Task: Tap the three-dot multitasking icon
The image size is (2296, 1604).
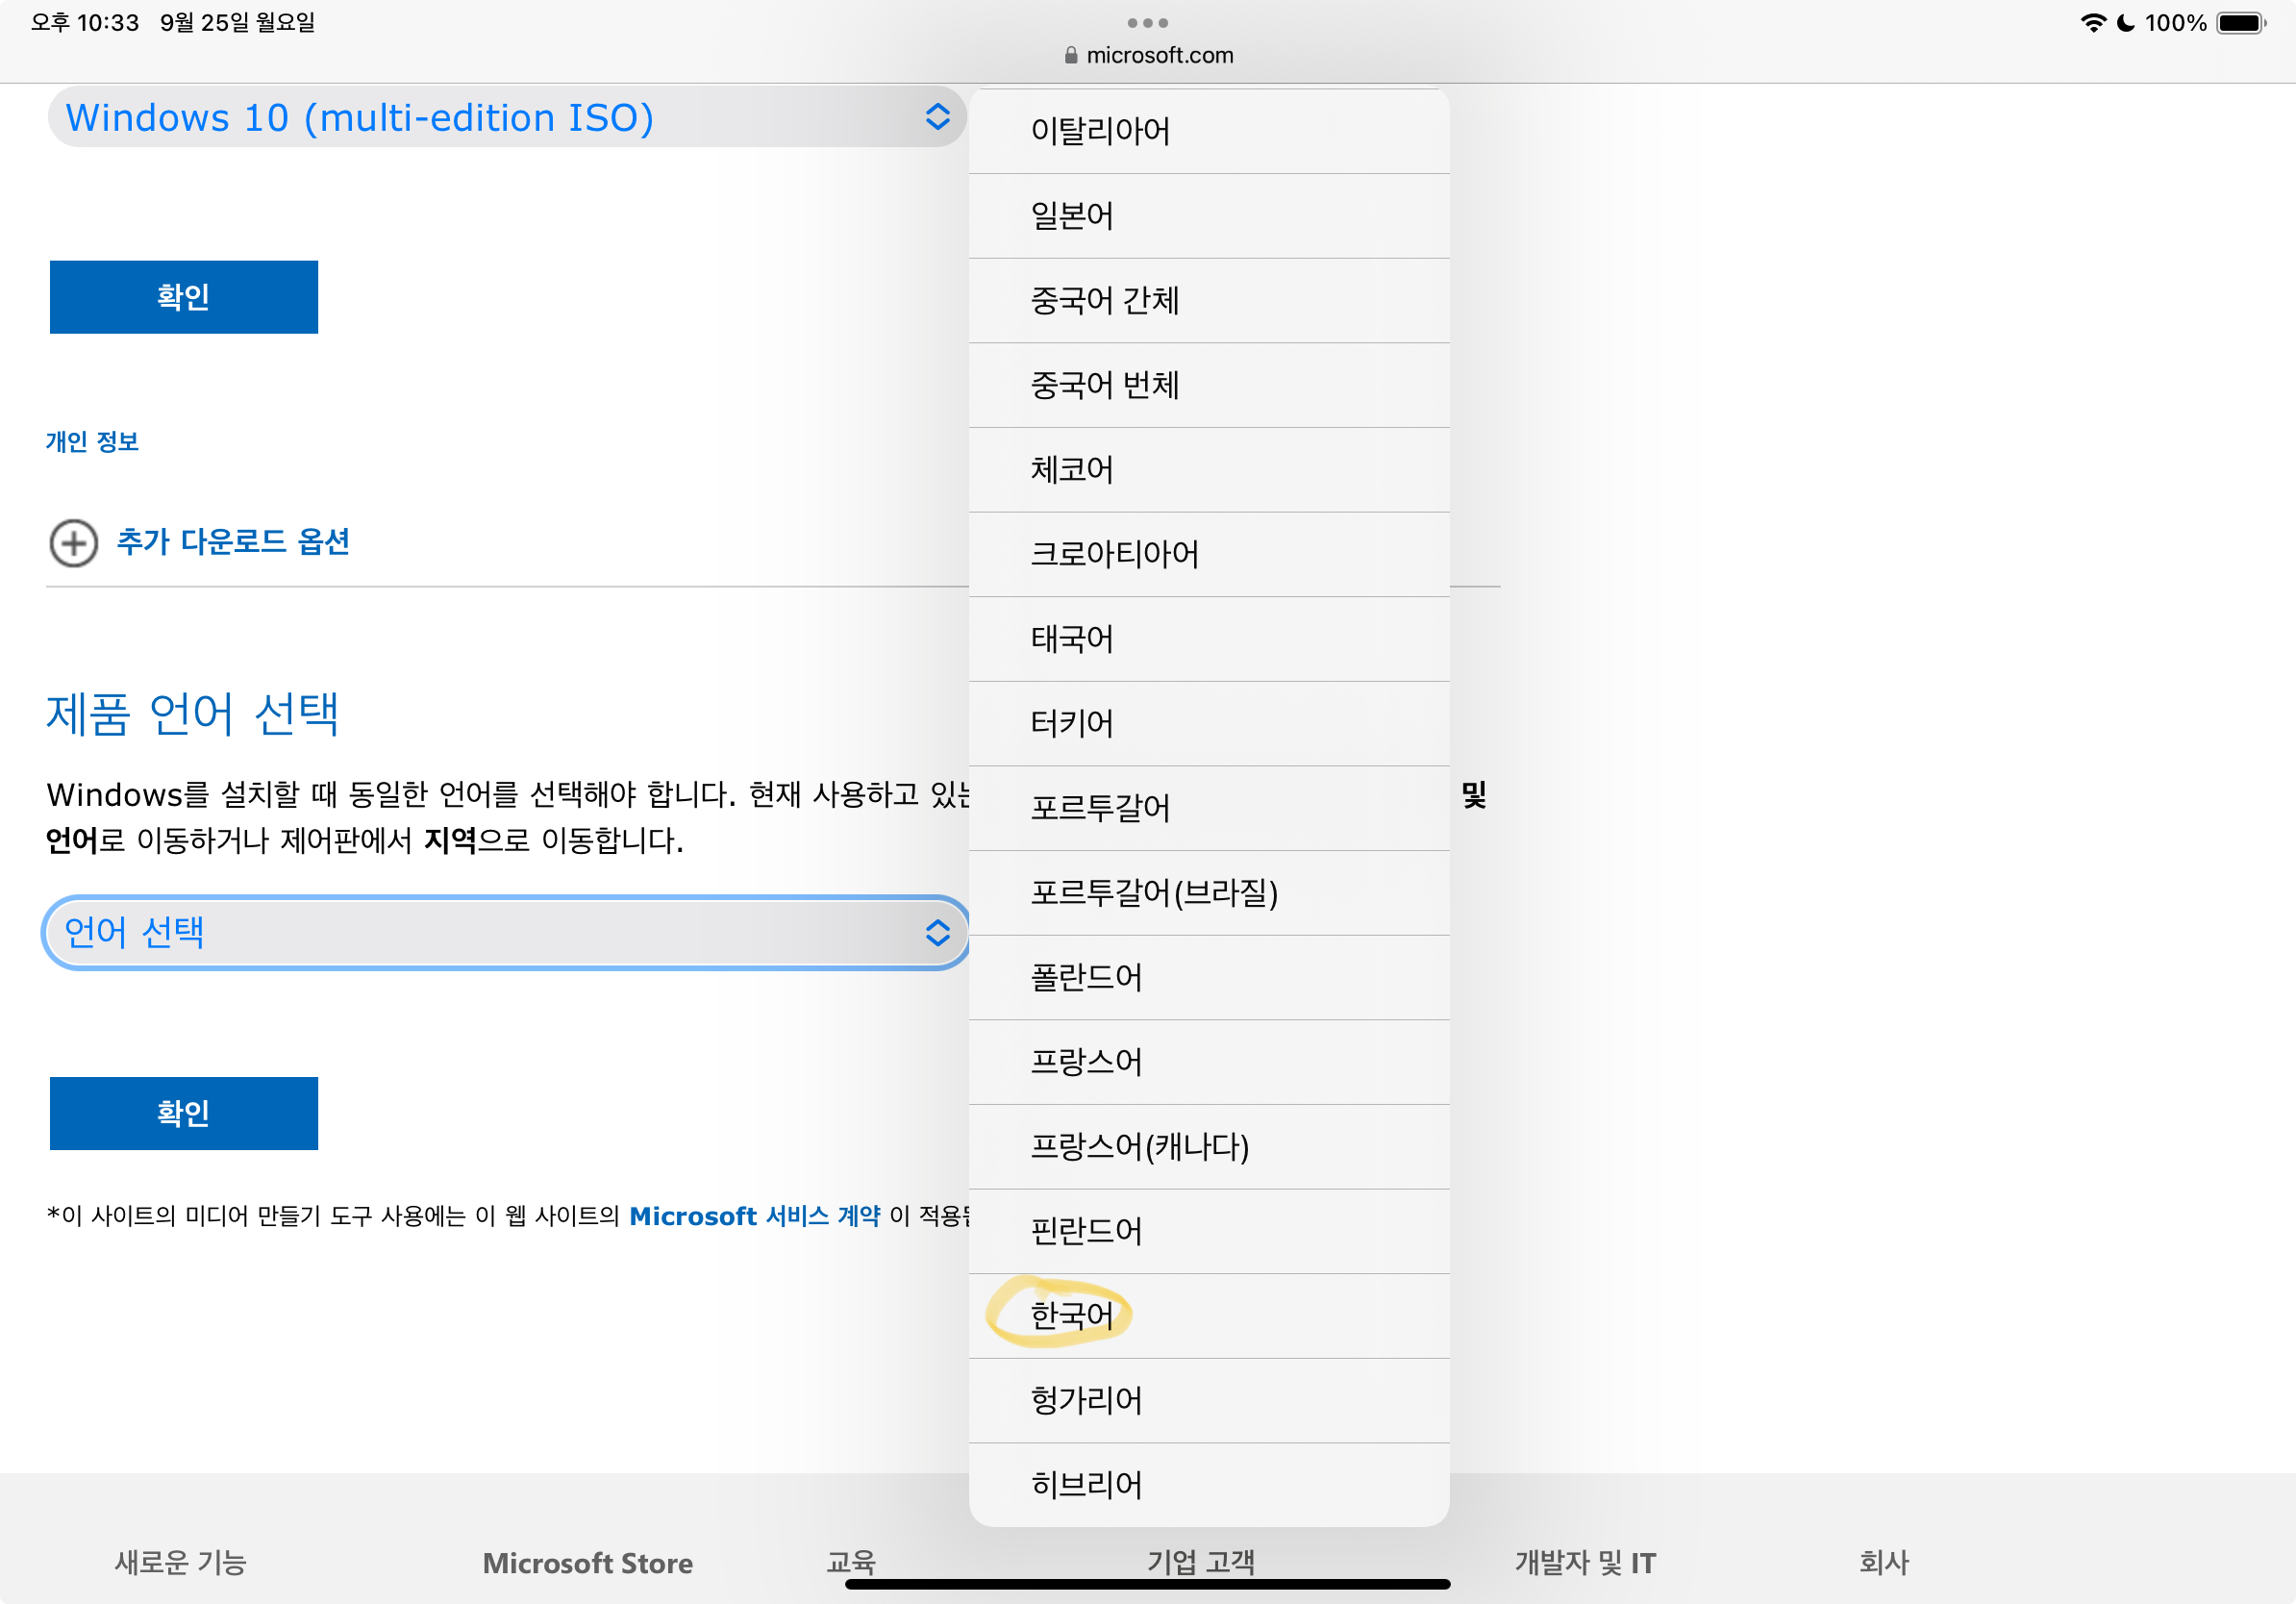Action: coord(1147,22)
